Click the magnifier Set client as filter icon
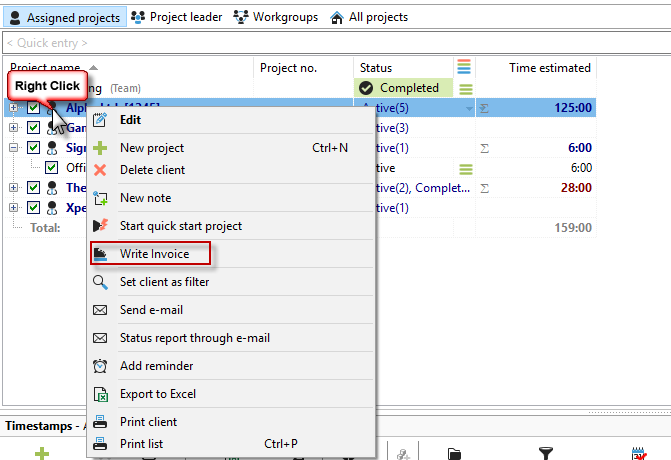671x460 pixels. 100,282
